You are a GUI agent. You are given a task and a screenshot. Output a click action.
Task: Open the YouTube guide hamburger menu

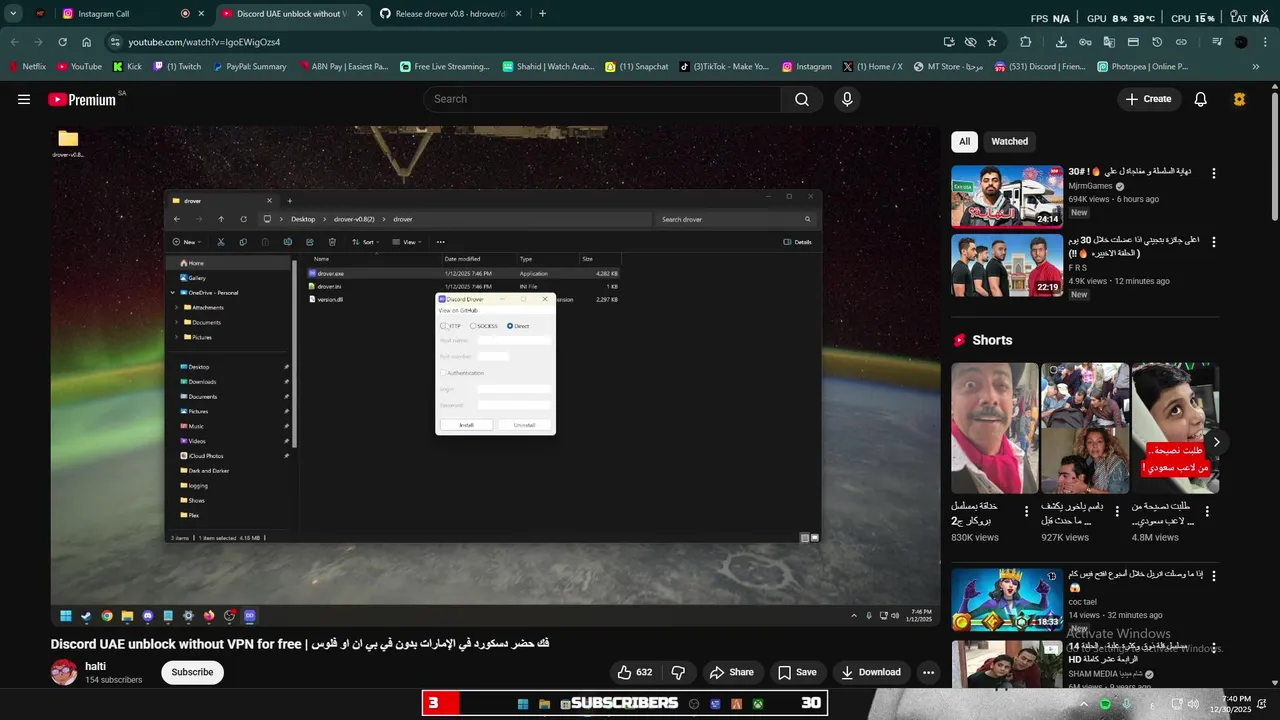tap(24, 99)
